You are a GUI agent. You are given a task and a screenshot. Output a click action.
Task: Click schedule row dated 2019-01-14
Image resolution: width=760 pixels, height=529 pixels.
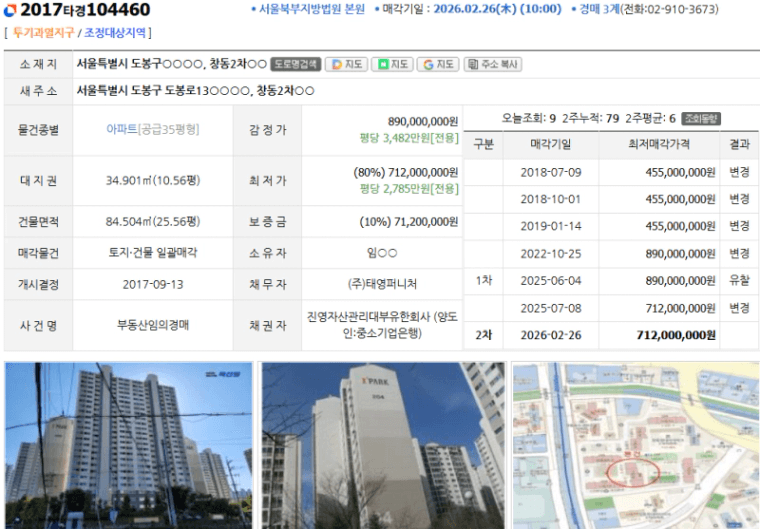tap(611, 226)
